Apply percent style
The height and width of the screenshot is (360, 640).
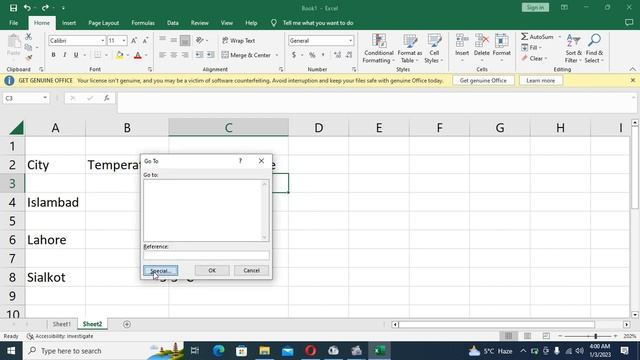tap(312, 55)
